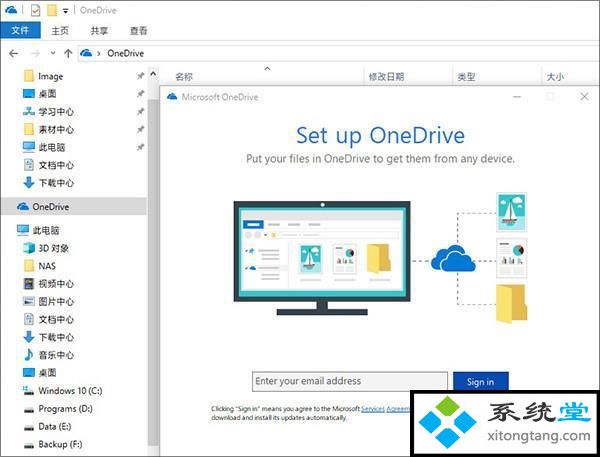Go up one level with up arrow

(x=68, y=53)
